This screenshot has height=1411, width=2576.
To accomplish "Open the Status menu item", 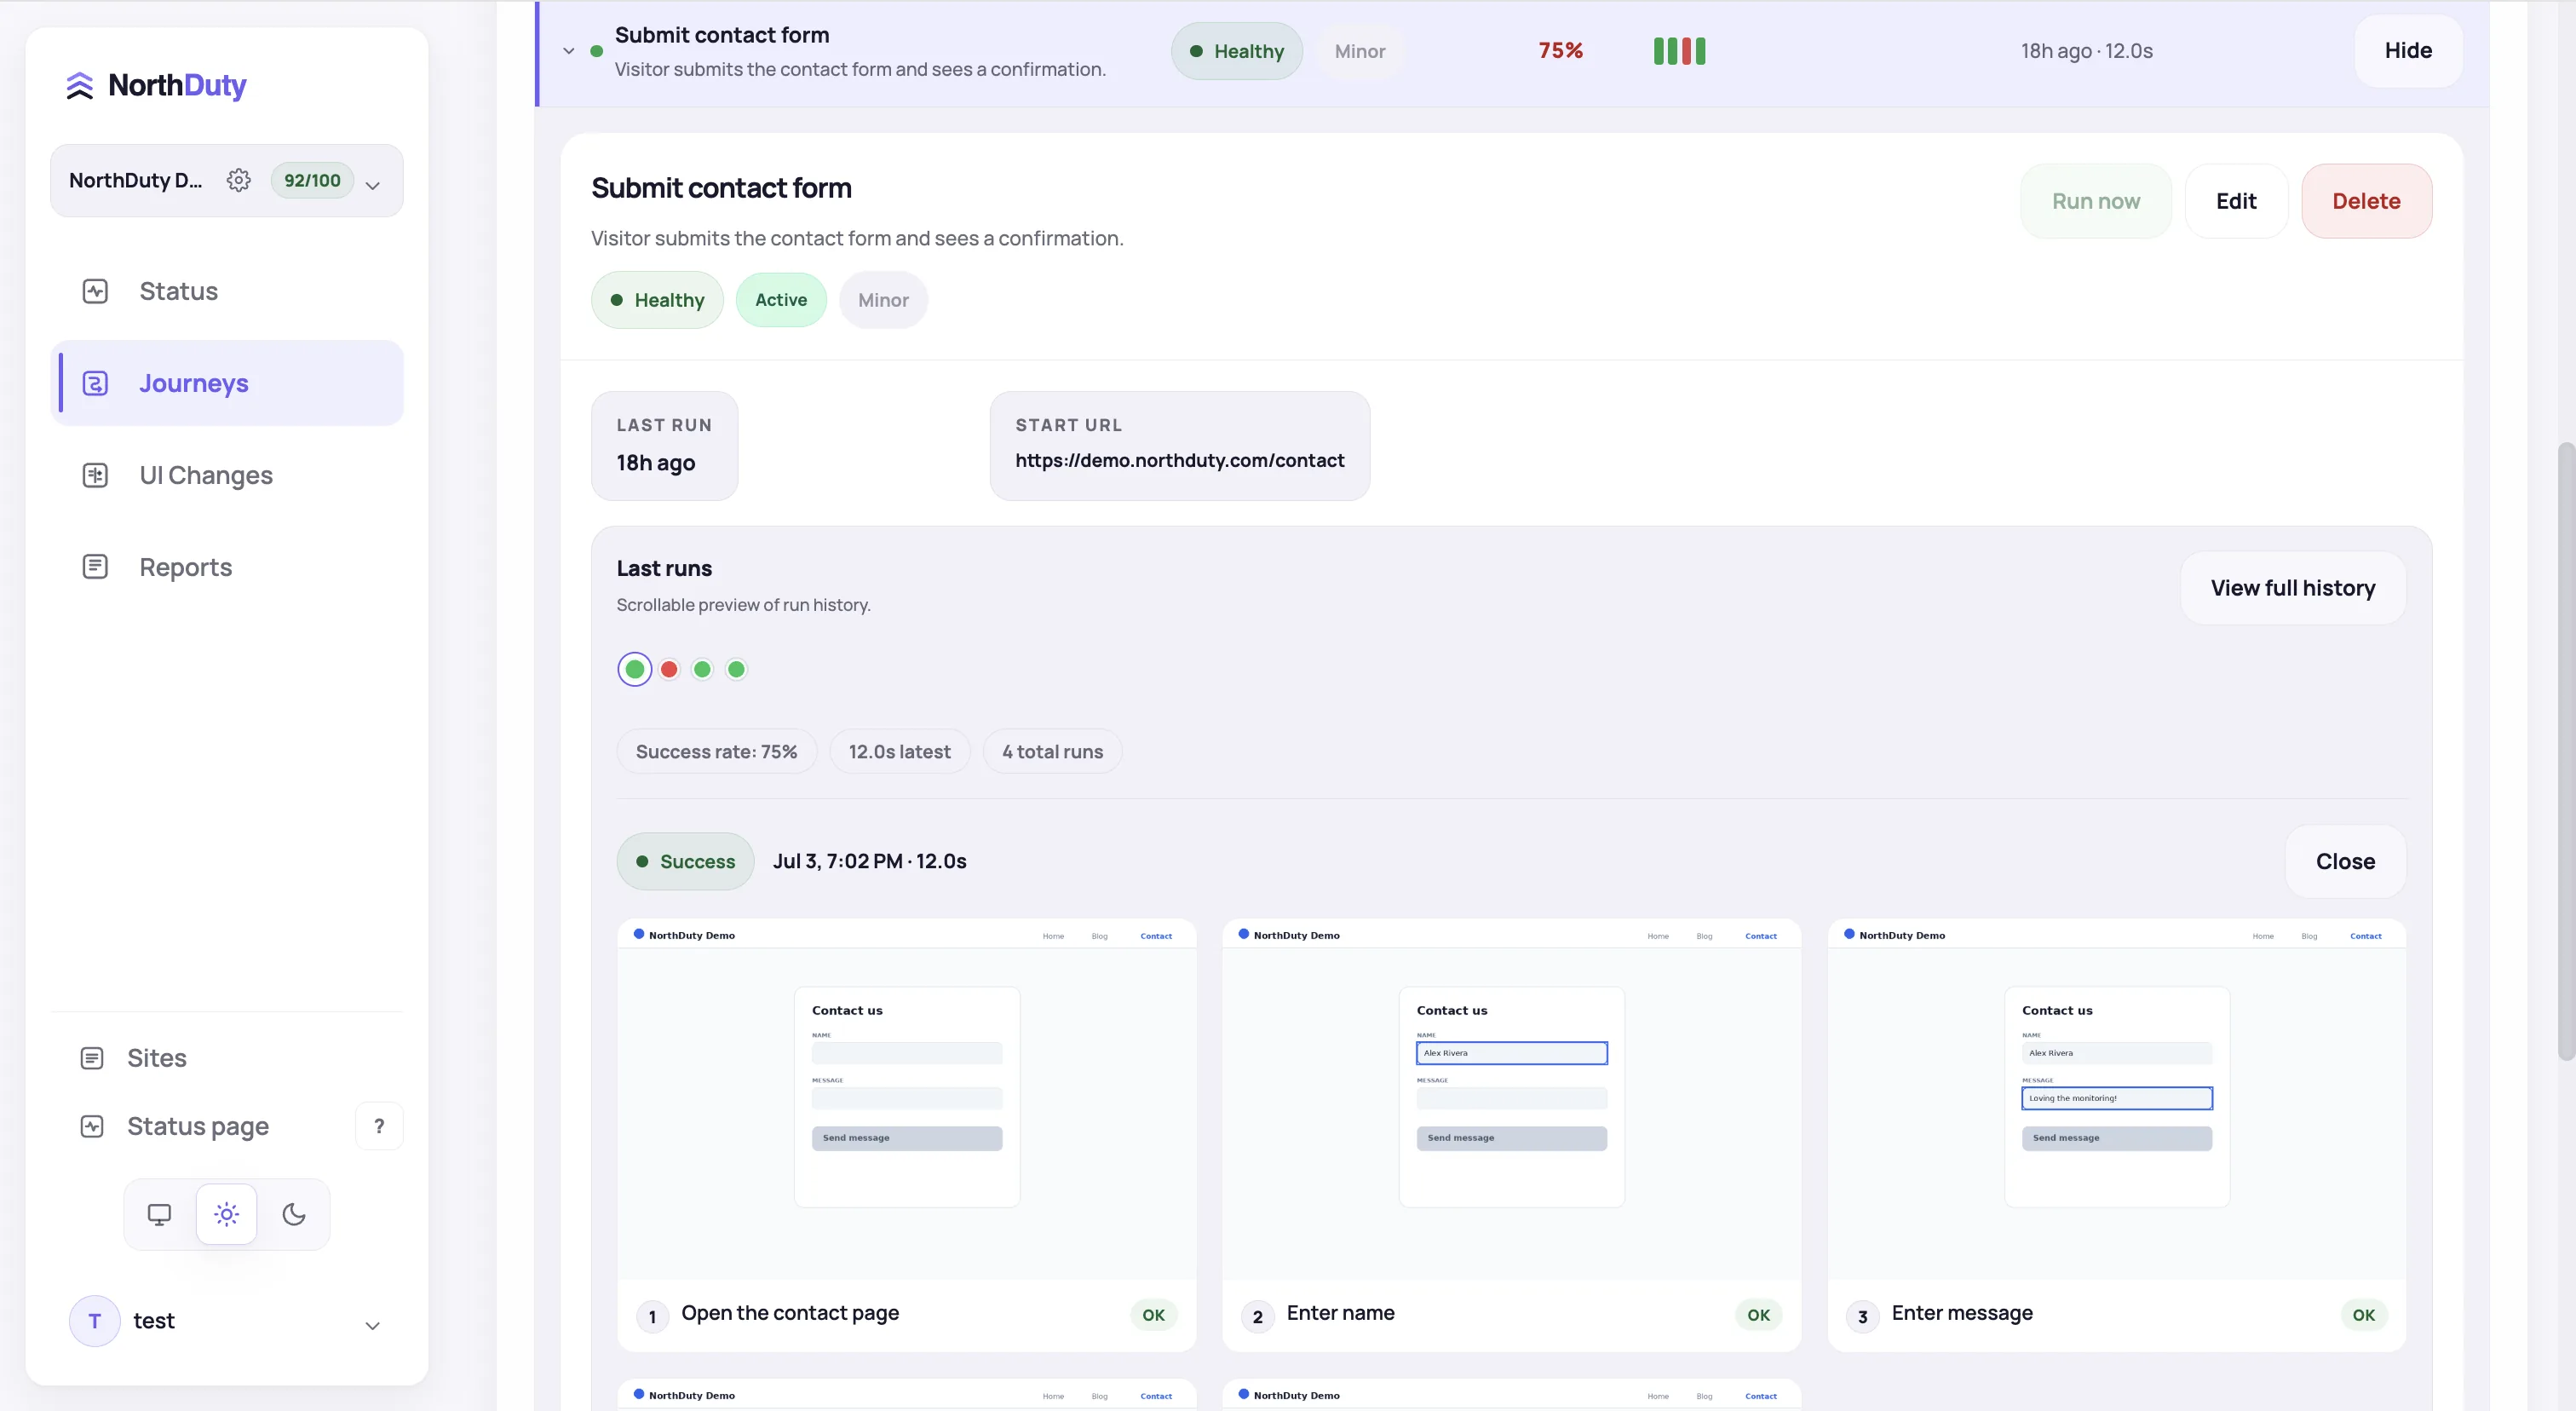I will [227, 291].
